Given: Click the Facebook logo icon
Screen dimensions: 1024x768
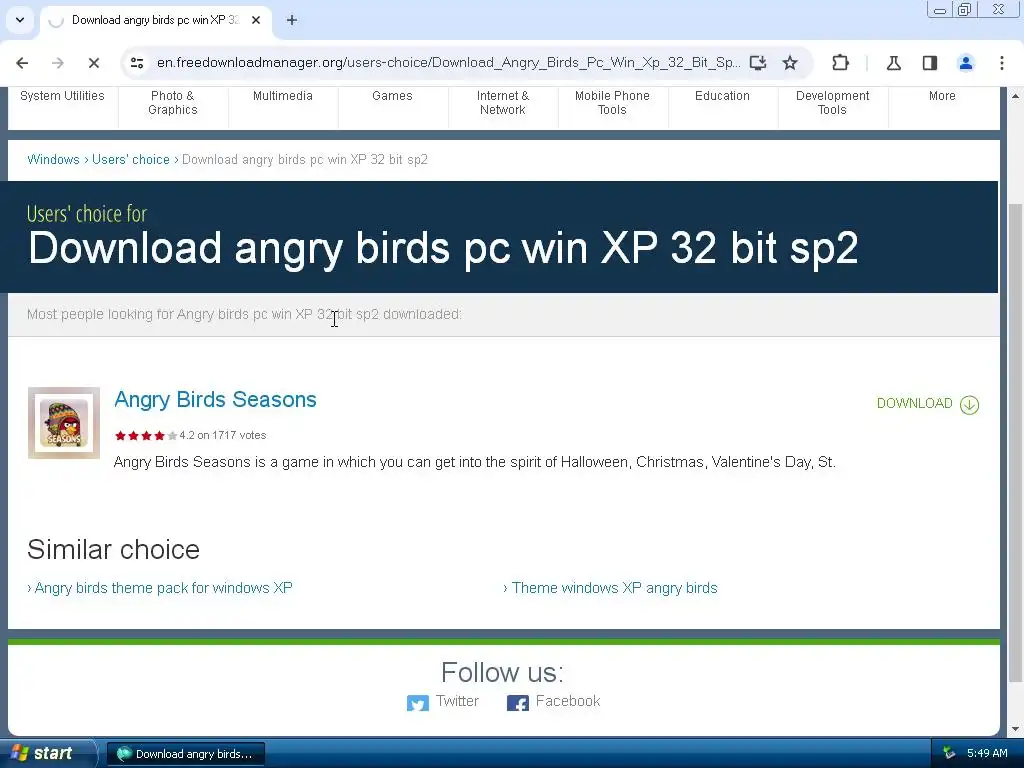Looking at the screenshot, I should 518,703.
